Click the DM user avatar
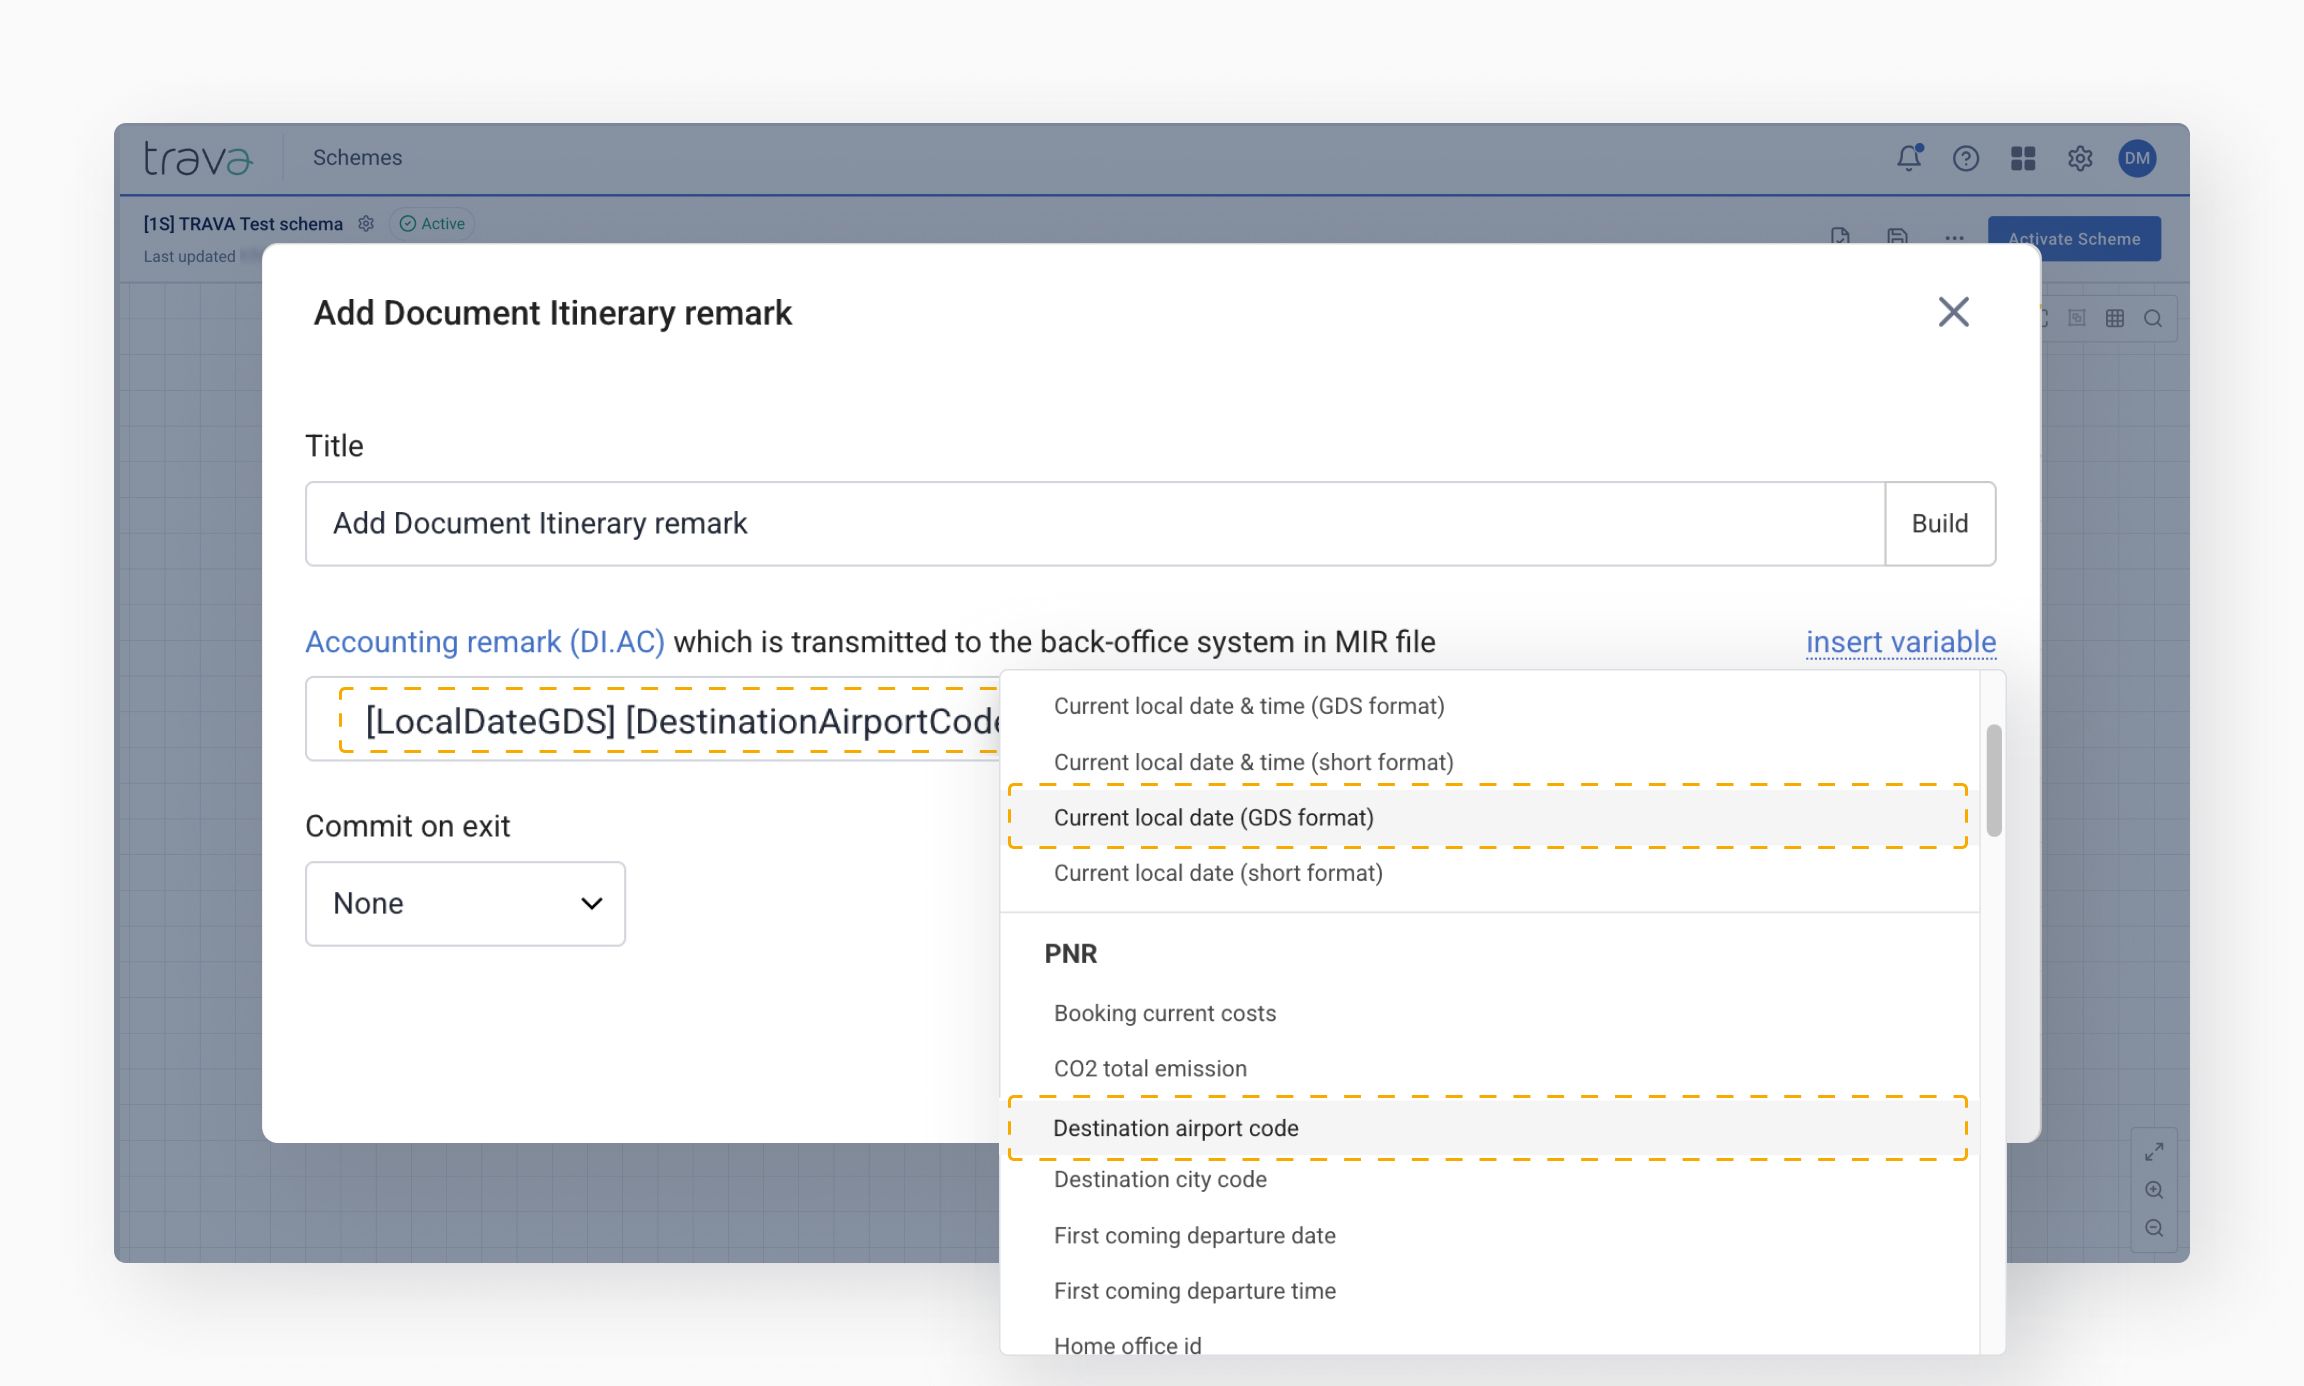This screenshot has height=1386, width=2304. coord(2137,158)
